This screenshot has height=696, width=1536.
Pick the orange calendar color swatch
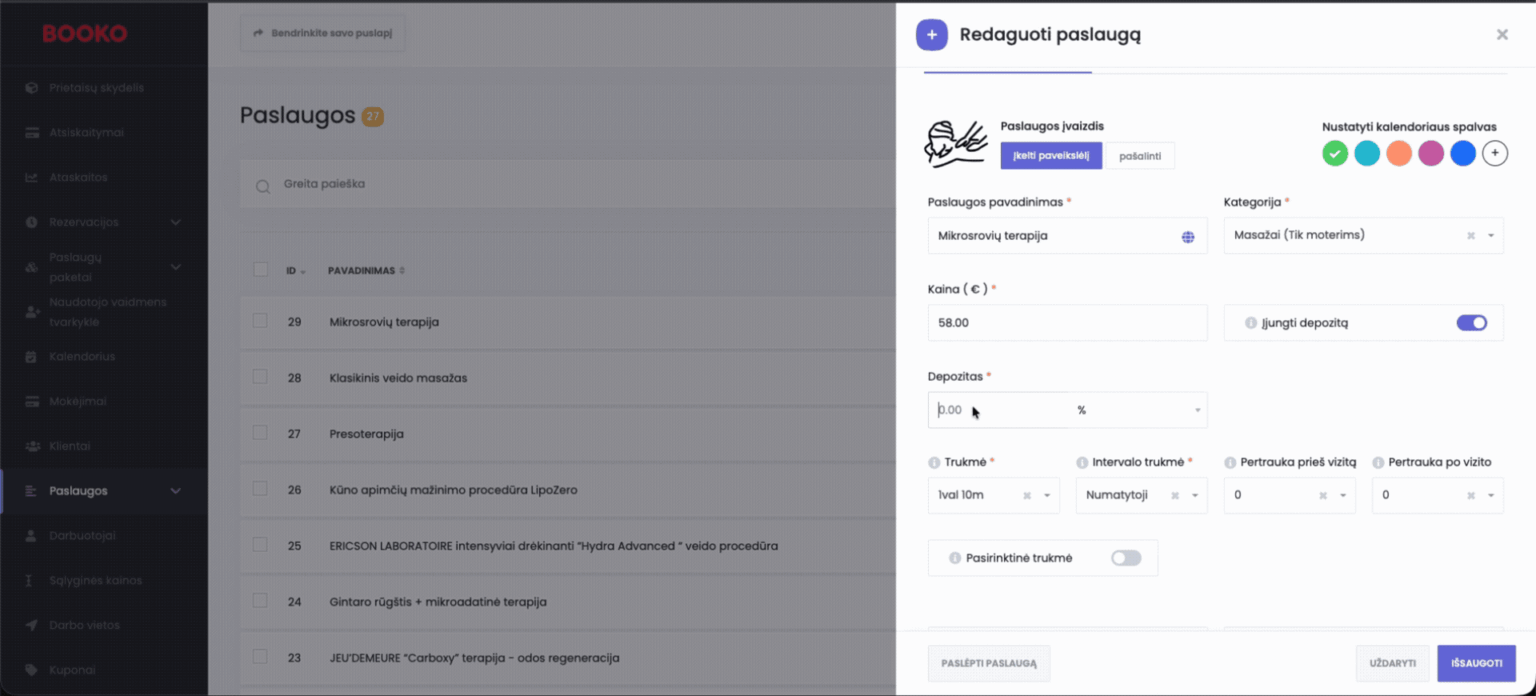point(1398,153)
